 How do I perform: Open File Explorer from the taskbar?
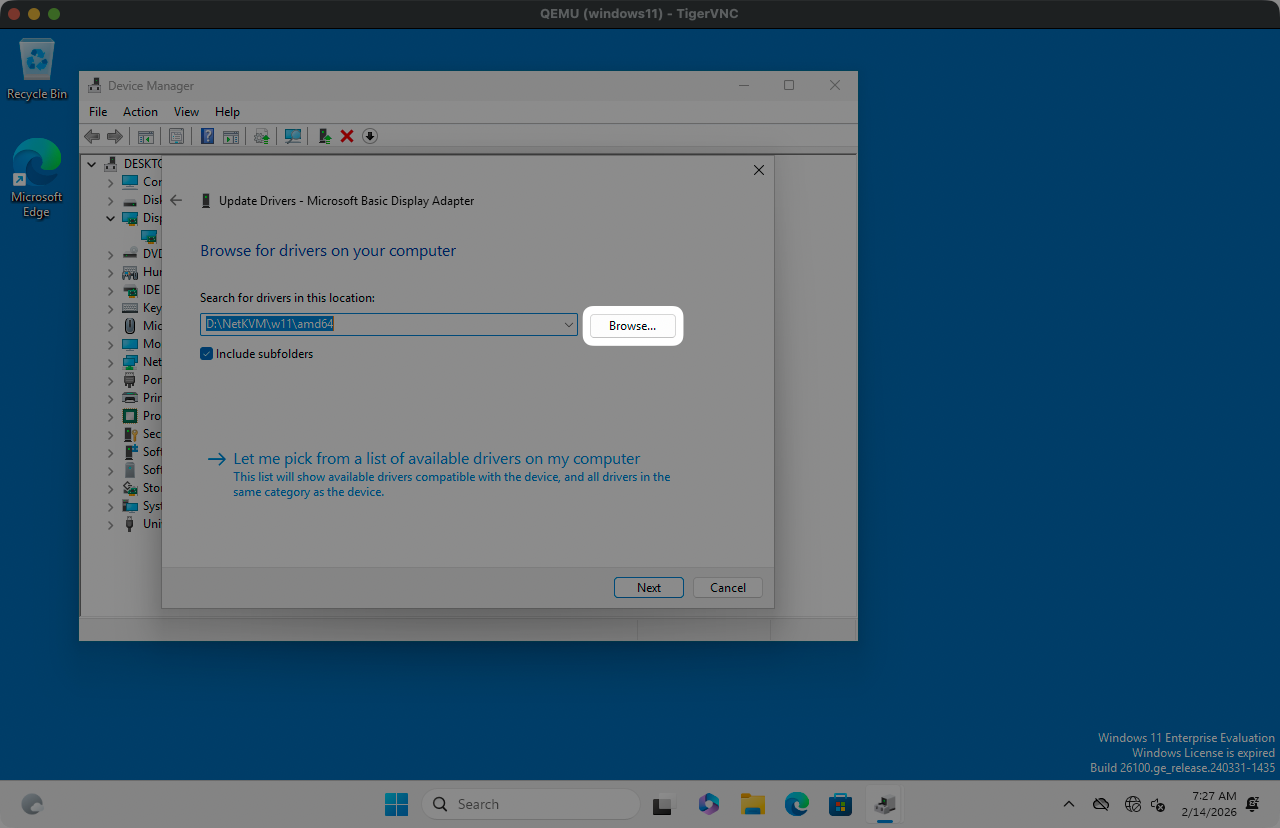[752, 804]
